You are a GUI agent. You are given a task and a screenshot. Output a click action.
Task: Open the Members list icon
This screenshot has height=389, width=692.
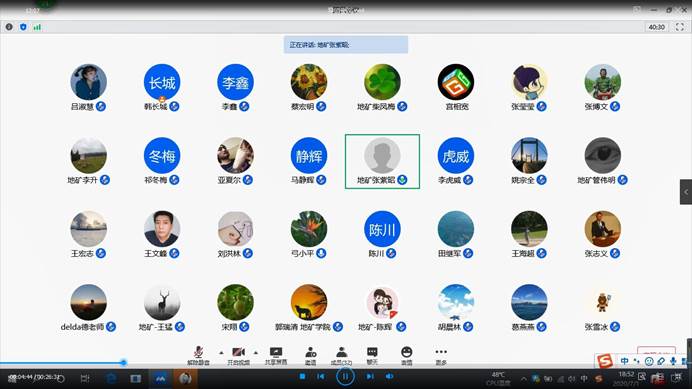pos(341,352)
